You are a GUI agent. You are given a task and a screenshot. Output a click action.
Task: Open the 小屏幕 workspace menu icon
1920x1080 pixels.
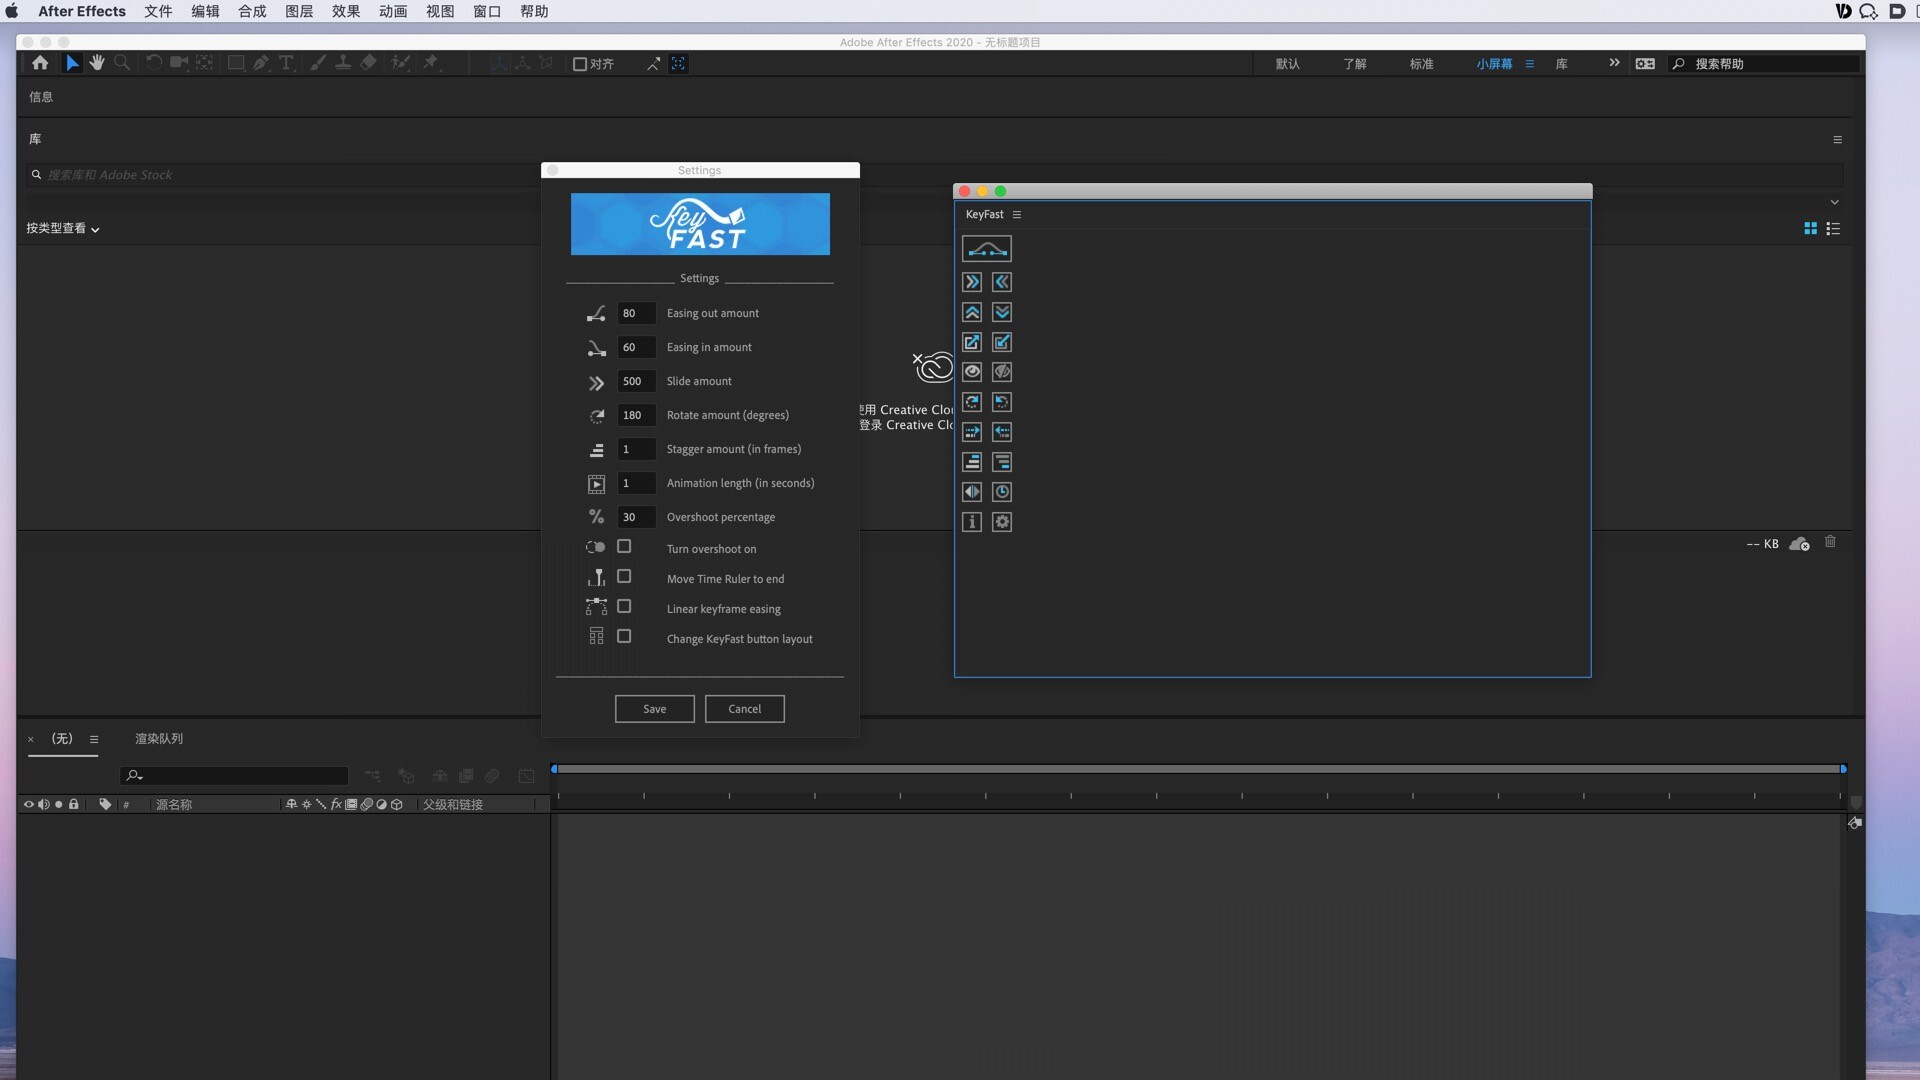[1529, 64]
